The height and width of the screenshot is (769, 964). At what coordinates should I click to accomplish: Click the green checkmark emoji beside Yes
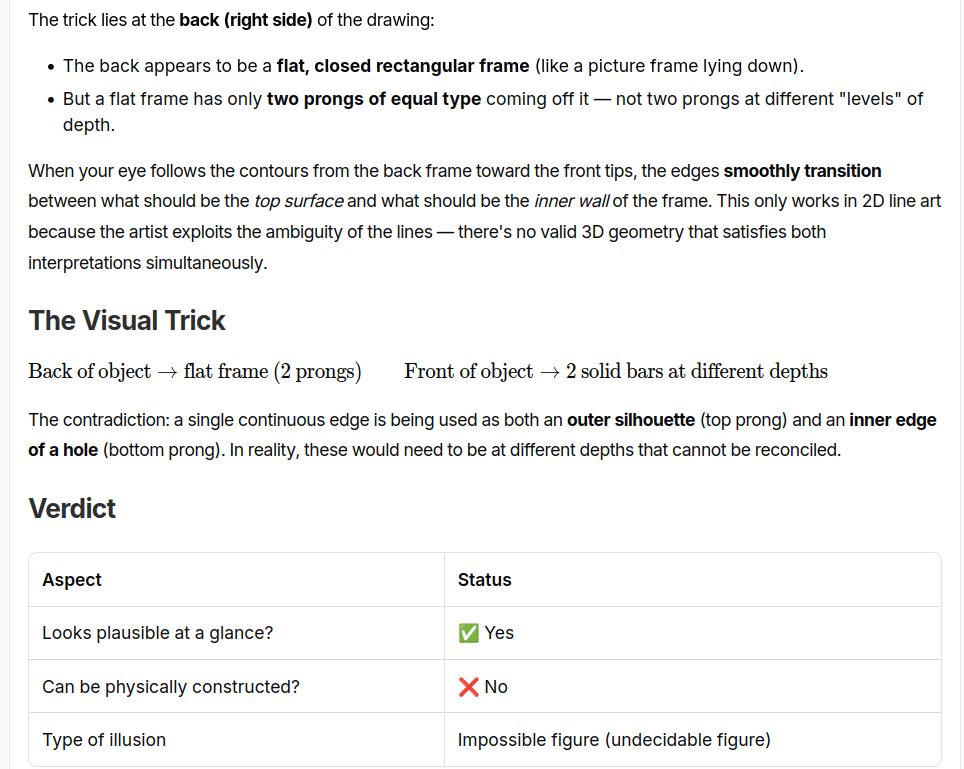(468, 633)
